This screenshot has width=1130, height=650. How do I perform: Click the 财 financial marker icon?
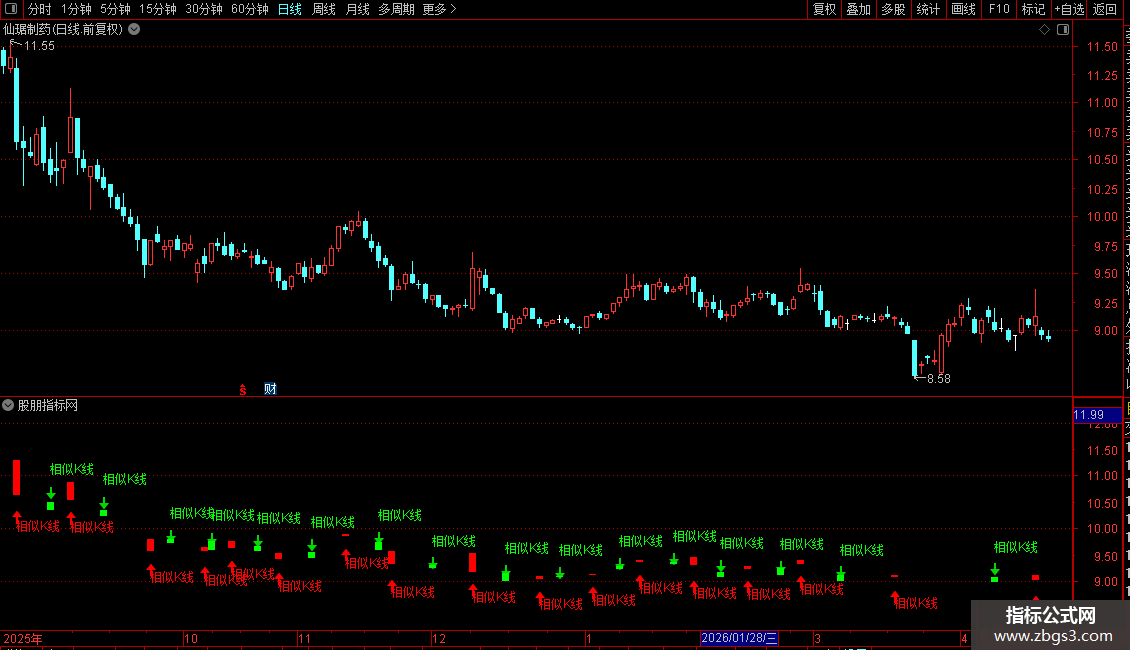[x=270, y=389]
